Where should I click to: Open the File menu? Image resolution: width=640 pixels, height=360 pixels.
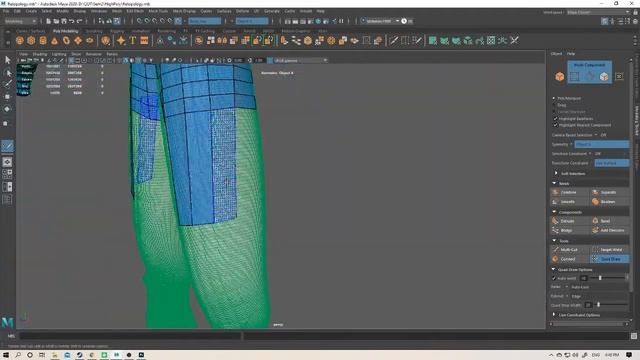(x=6, y=11)
